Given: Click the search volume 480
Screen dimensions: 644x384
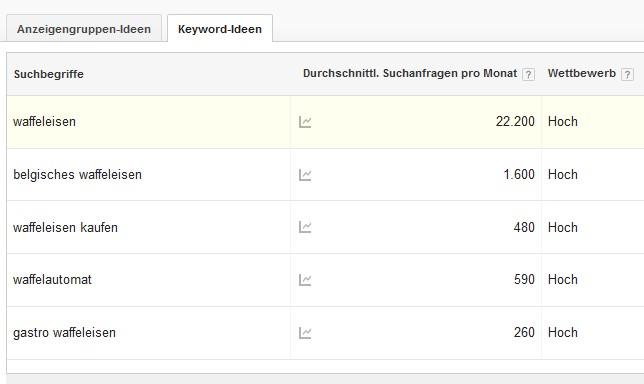Looking at the screenshot, I should point(524,227).
